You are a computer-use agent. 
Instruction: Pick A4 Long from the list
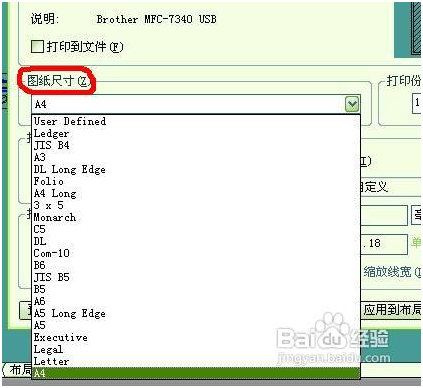pos(196,193)
